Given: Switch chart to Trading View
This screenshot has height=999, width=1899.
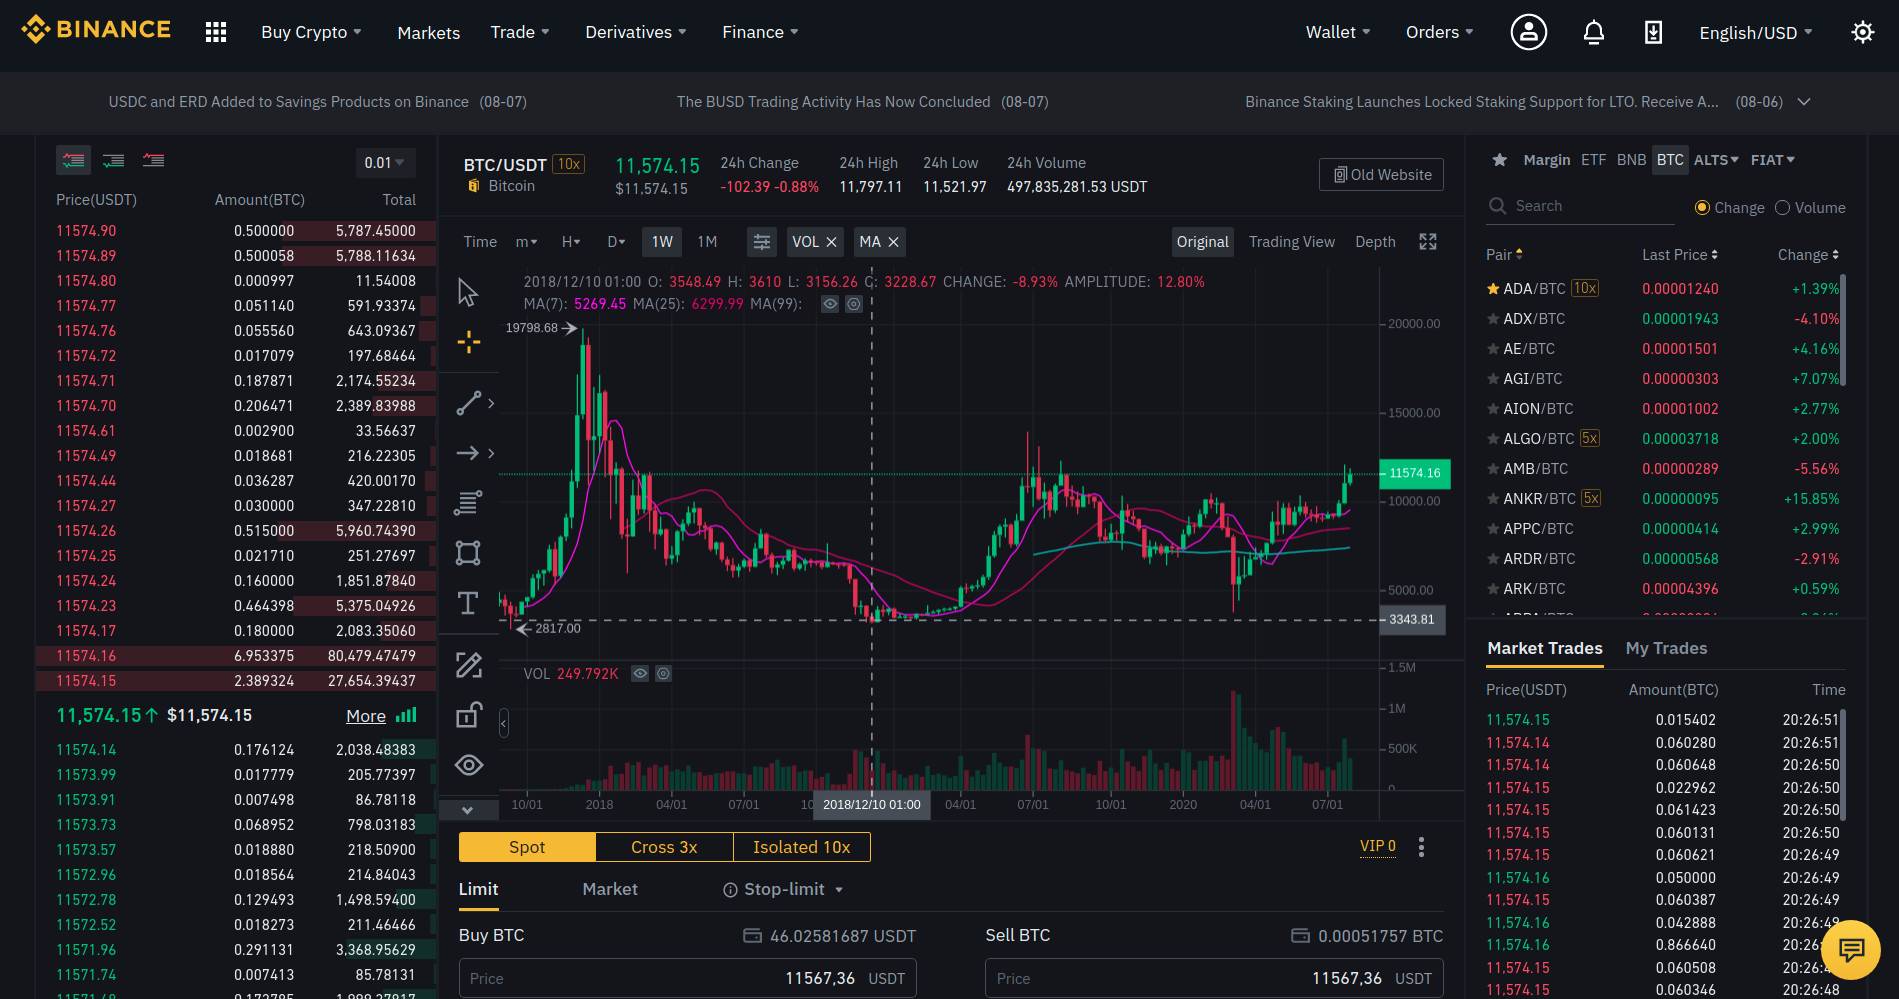Looking at the screenshot, I should 1291,242.
